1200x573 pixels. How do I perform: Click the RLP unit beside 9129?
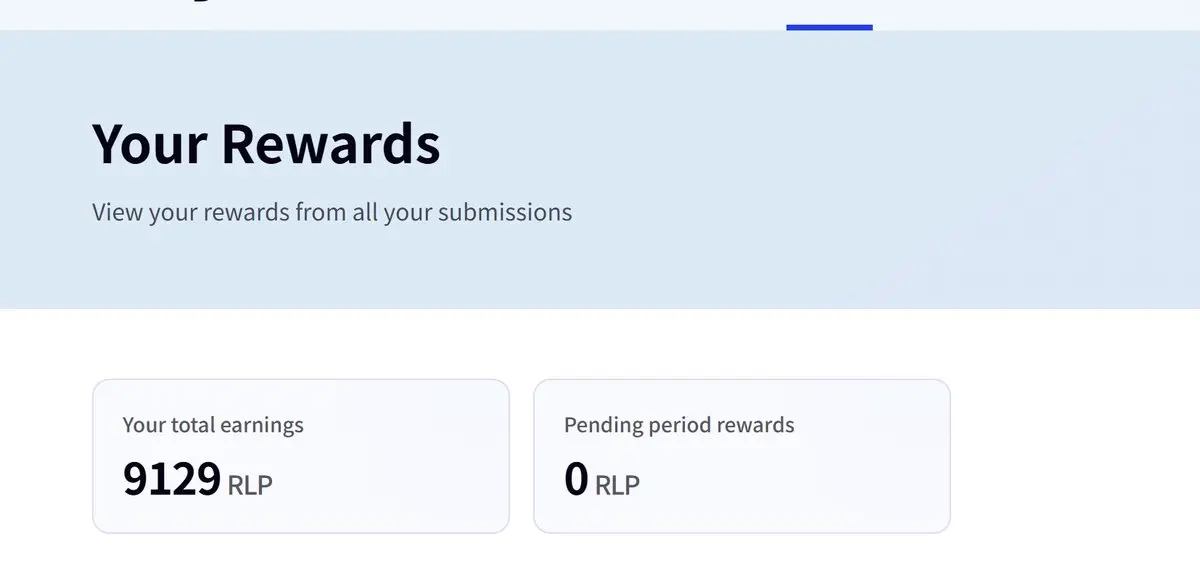pyautogui.click(x=250, y=485)
